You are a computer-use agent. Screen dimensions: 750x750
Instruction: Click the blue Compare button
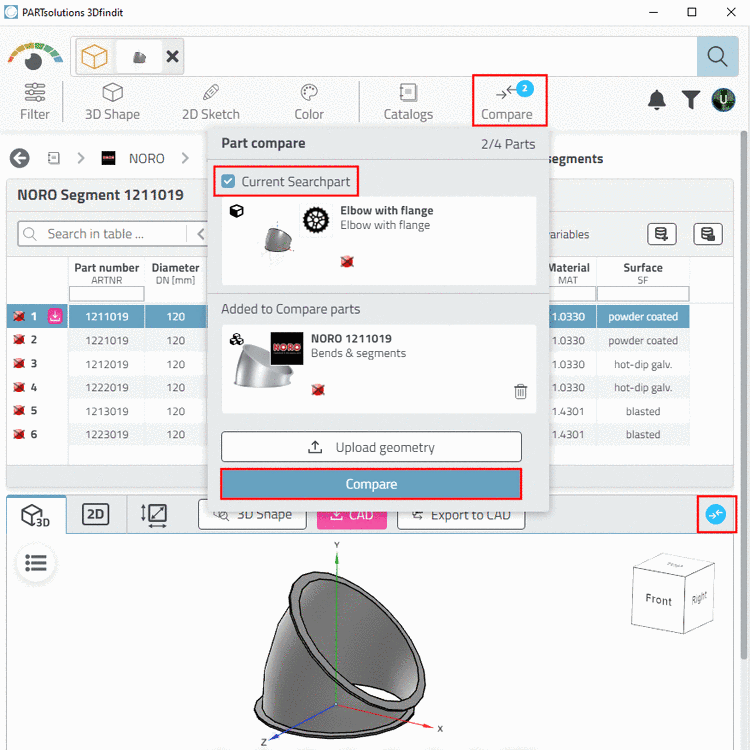(371, 484)
